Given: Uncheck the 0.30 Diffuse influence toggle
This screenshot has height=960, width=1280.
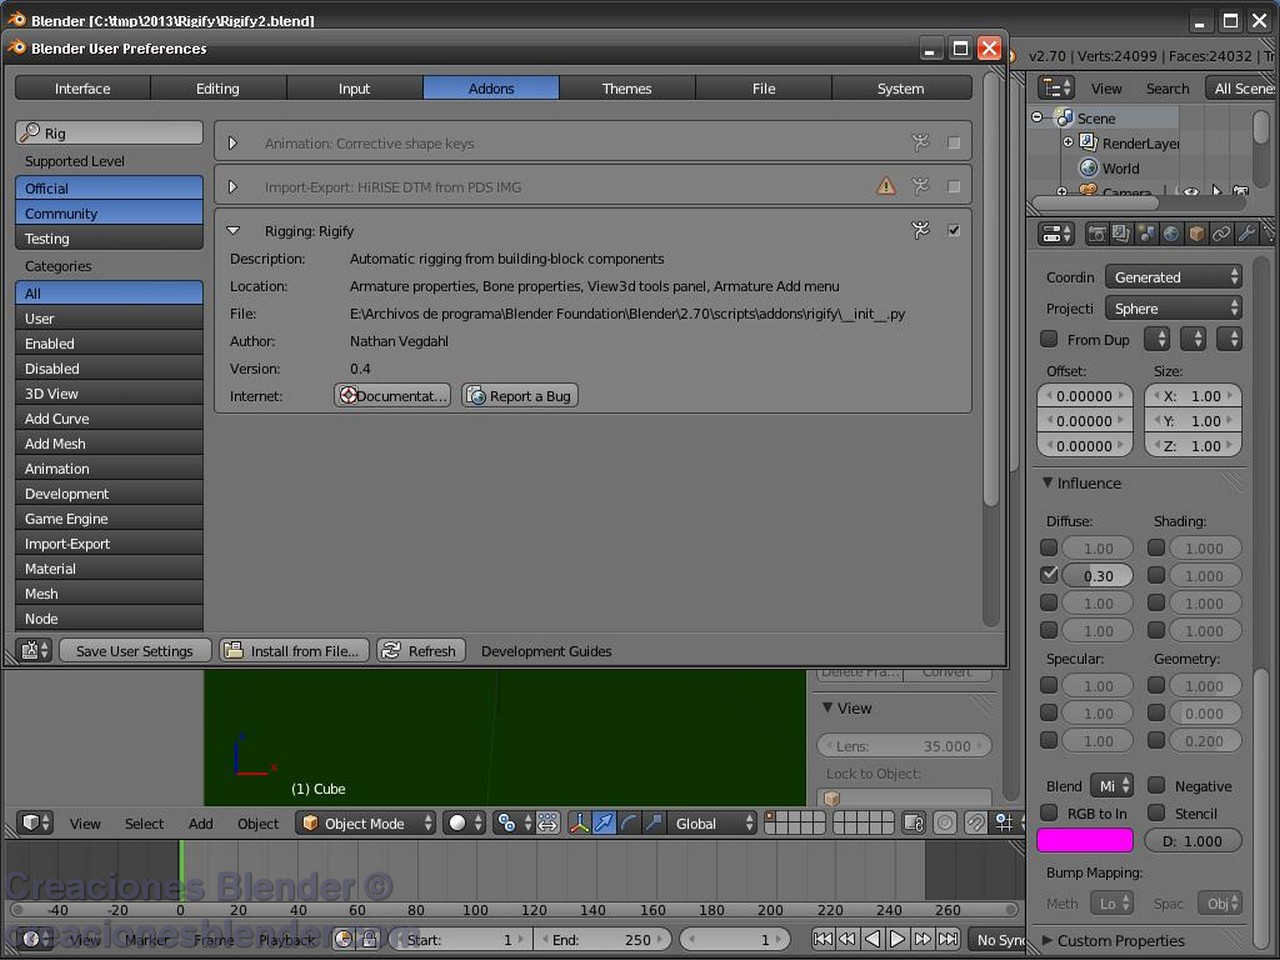Looking at the screenshot, I should tap(1048, 574).
